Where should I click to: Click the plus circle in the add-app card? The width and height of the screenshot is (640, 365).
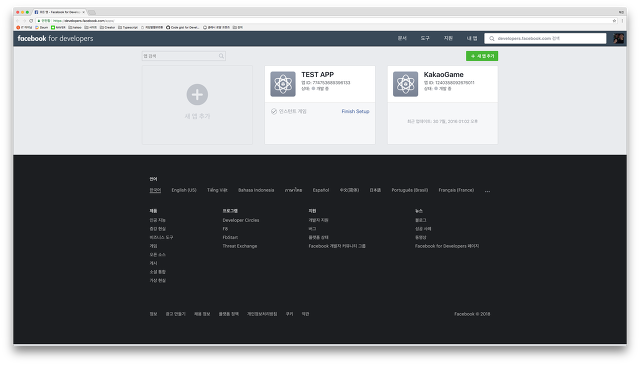(197, 95)
